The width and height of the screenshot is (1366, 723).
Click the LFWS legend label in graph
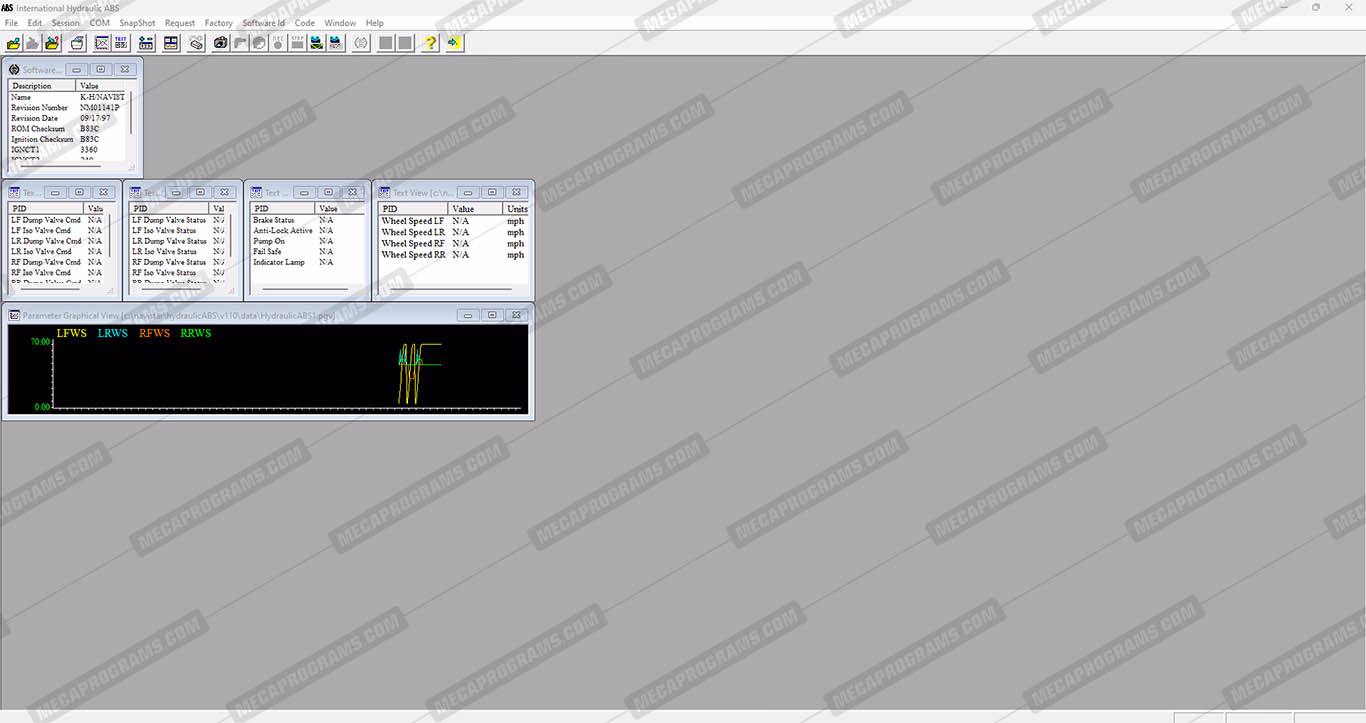click(x=72, y=333)
